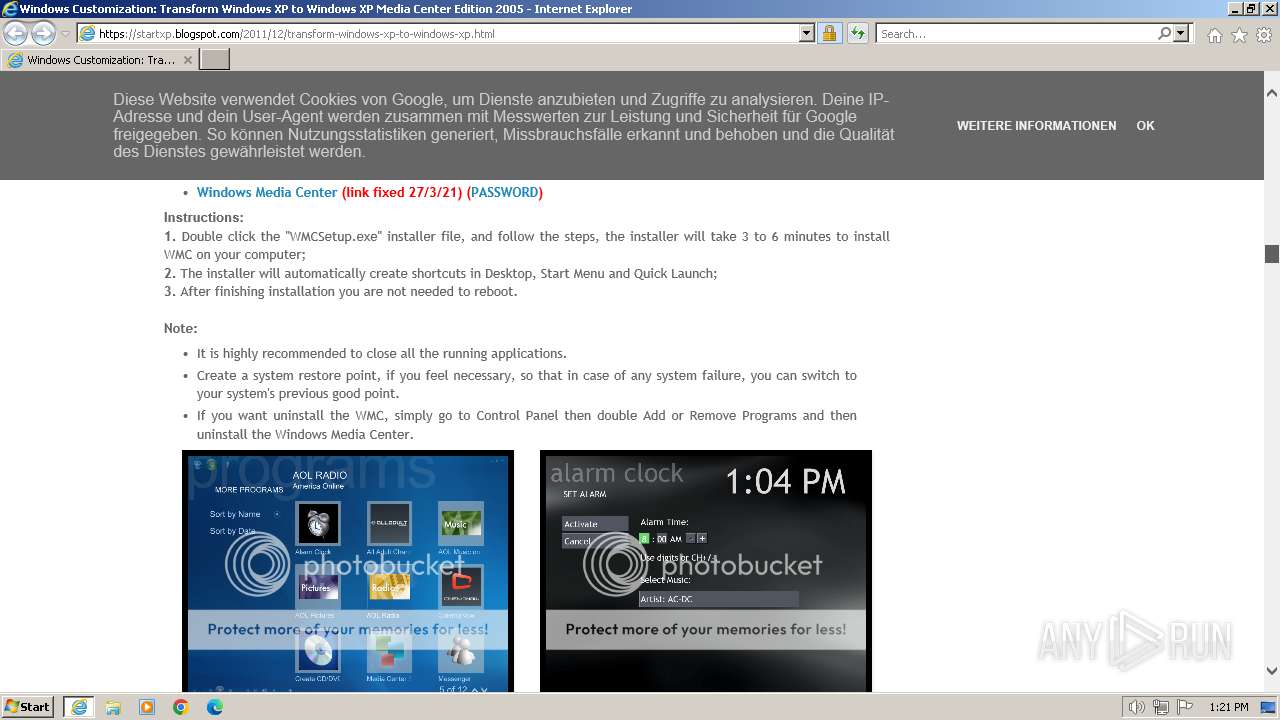Click the Search input box
Image resolution: width=1280 pixels, height=720 pixels.
[1016, 33]
